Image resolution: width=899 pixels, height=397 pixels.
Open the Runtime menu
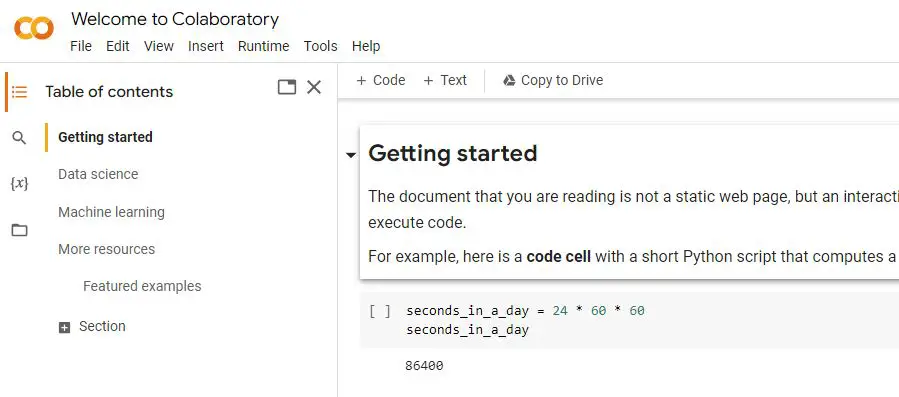pos(264,46)
